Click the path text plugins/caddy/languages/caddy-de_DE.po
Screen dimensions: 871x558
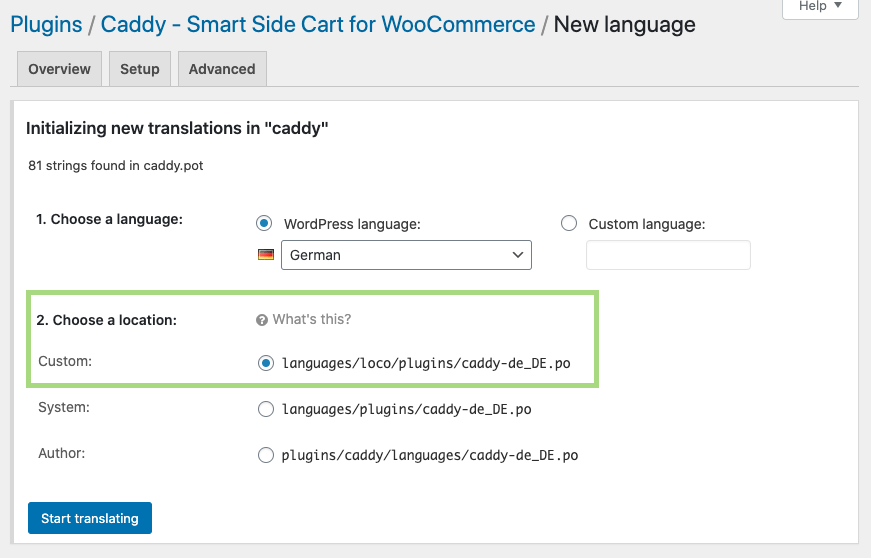tap(430, 455)
